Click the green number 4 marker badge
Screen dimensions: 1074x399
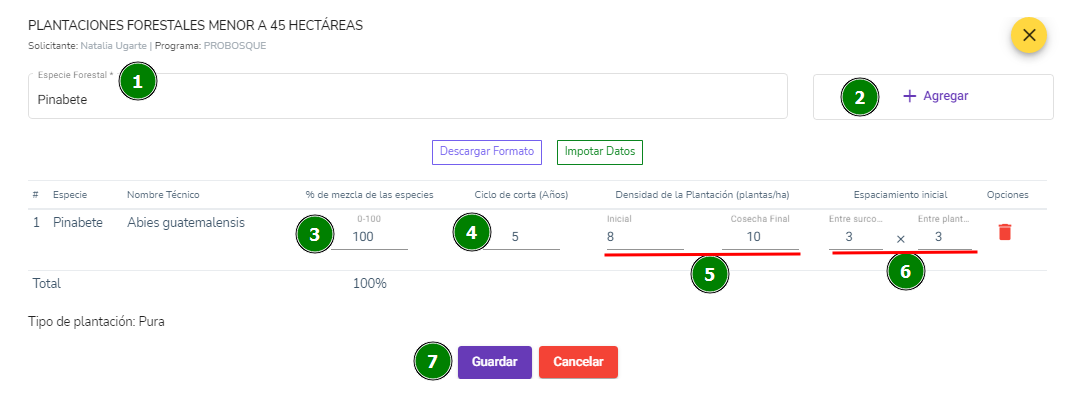pyautogui.click(x=471, y=233)
